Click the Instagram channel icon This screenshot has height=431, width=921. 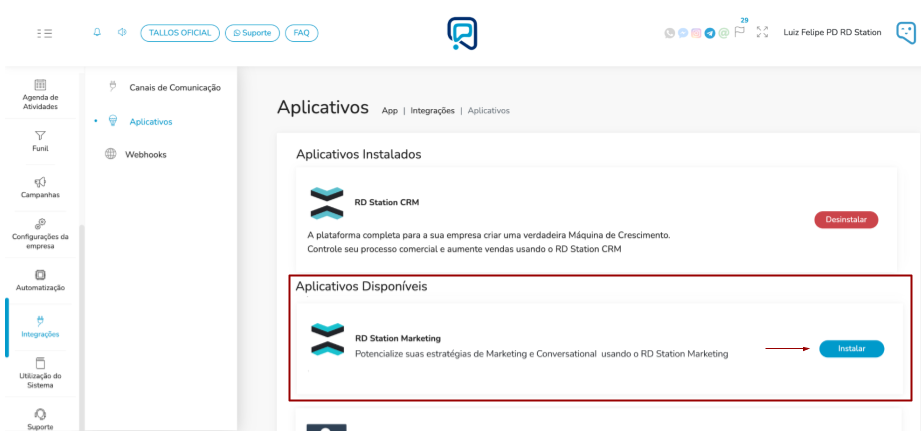[x=696, y=32]
